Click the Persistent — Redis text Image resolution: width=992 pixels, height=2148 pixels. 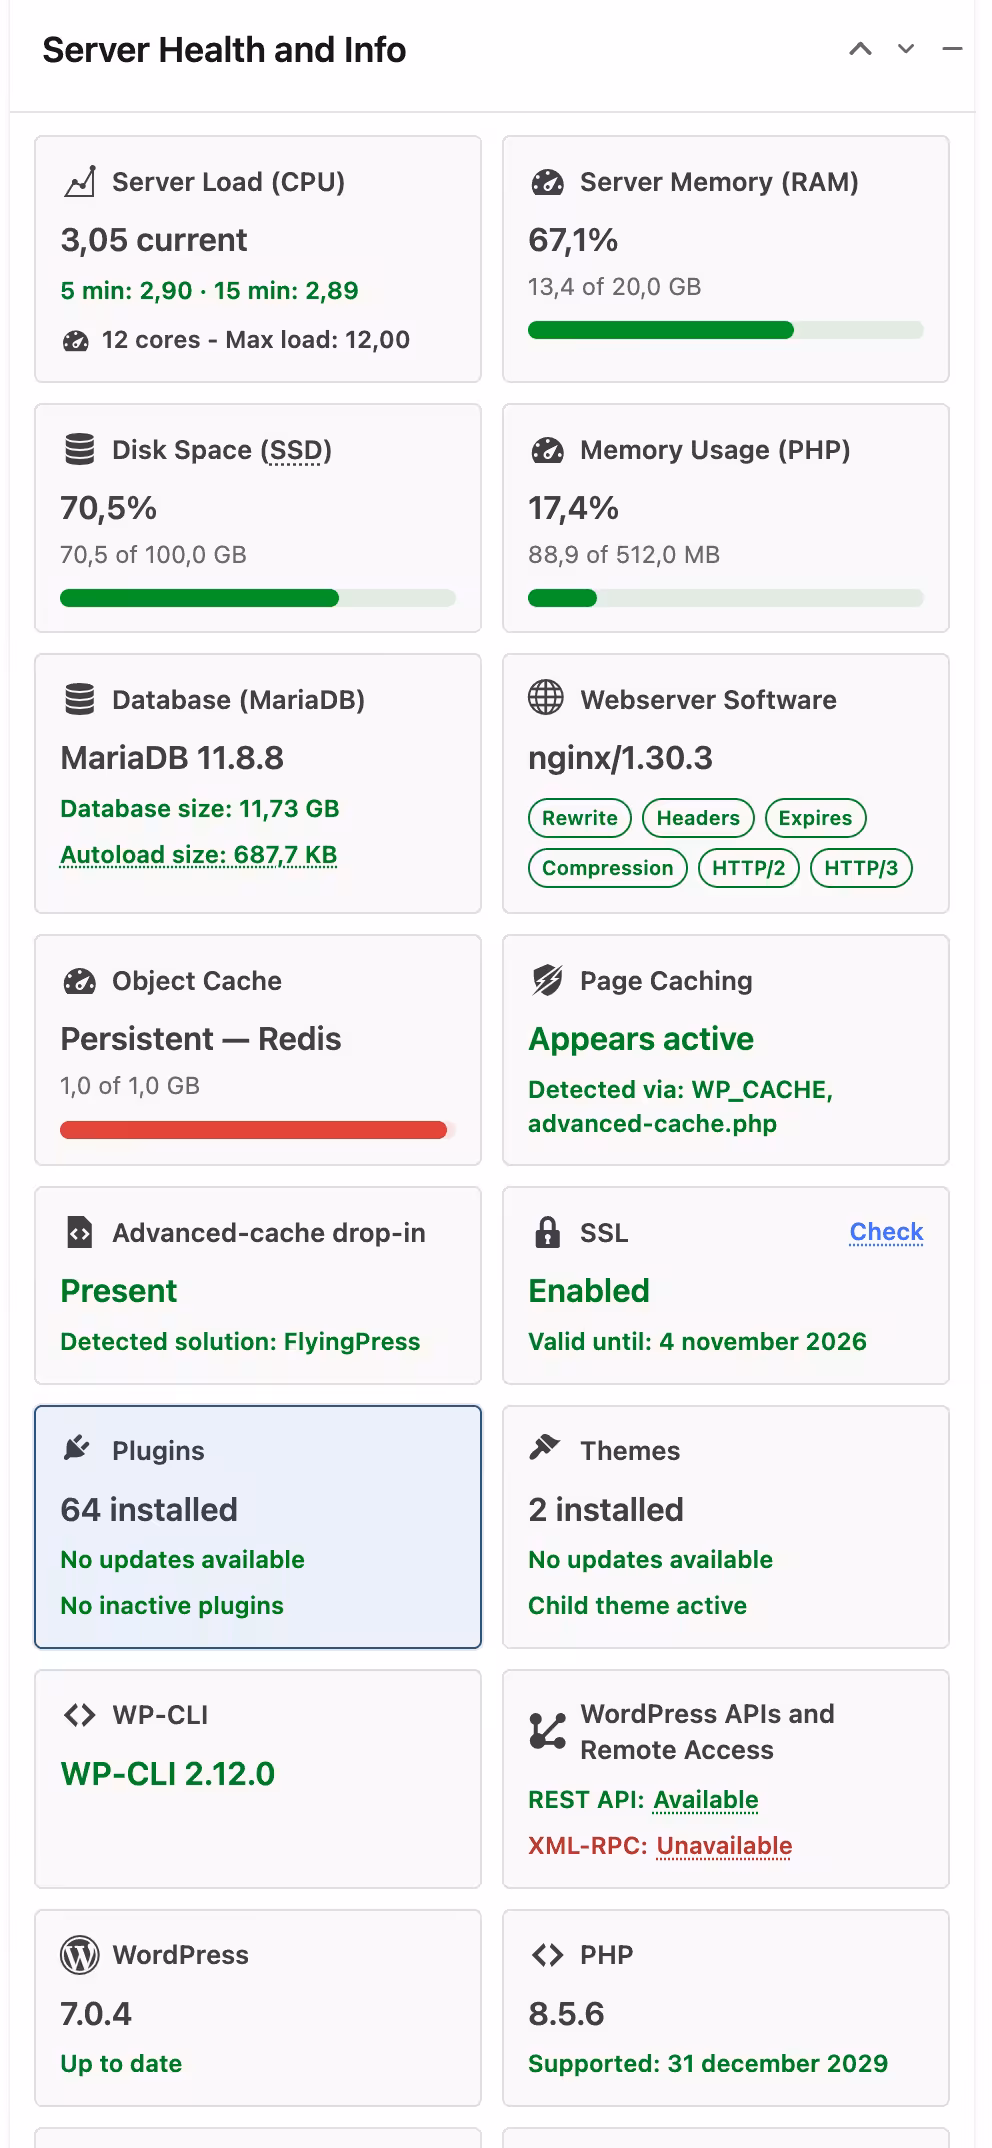point(201,1039)
